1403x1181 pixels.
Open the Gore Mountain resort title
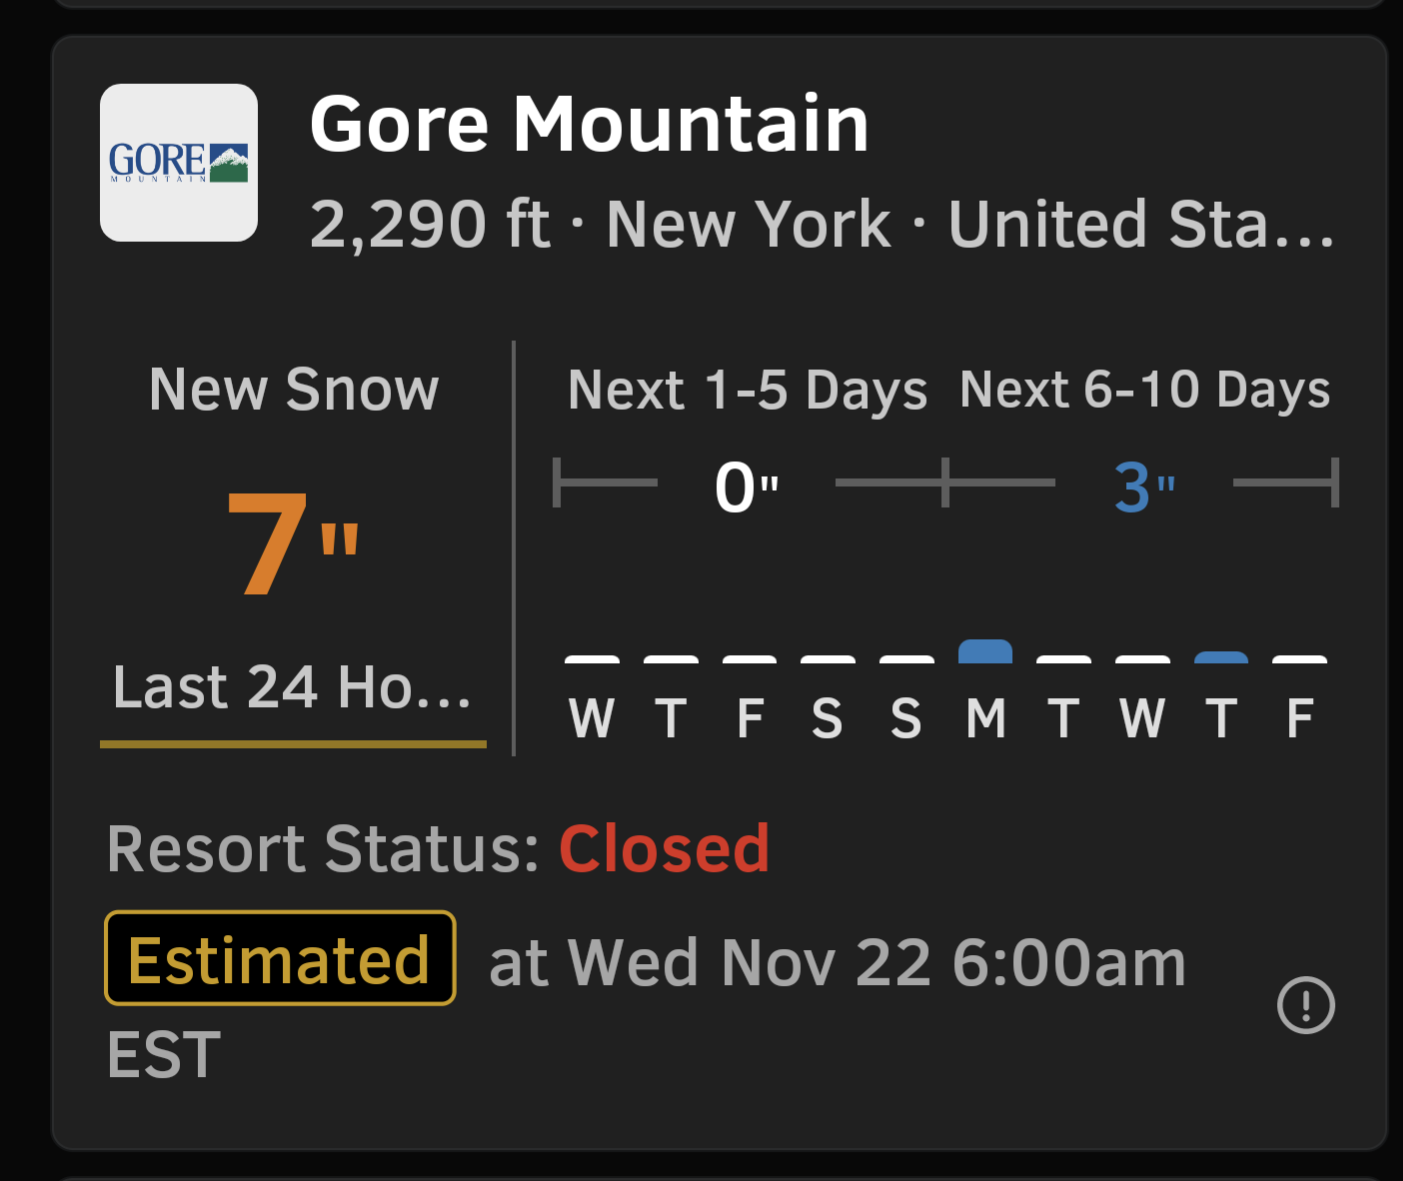pos(589,125)
